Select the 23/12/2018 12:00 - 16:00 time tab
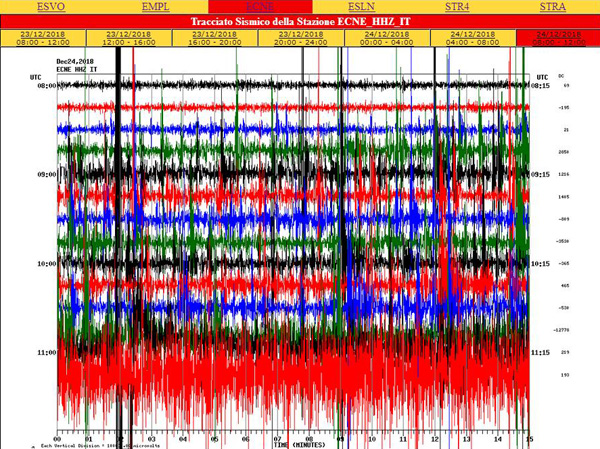The image size is (600, 449). [x=128, y=38]
